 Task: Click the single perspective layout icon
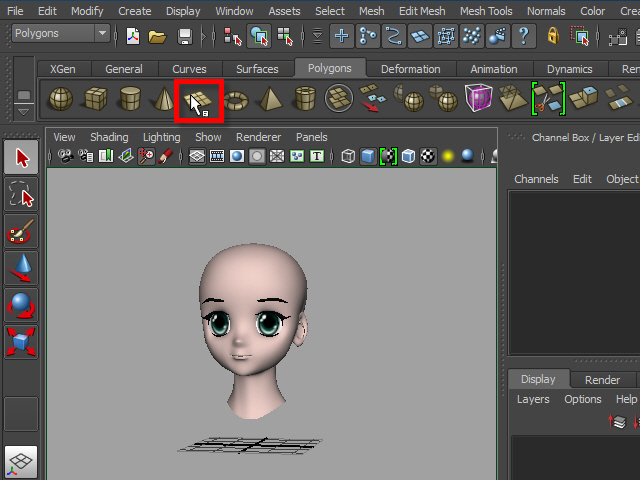[21, 462]
